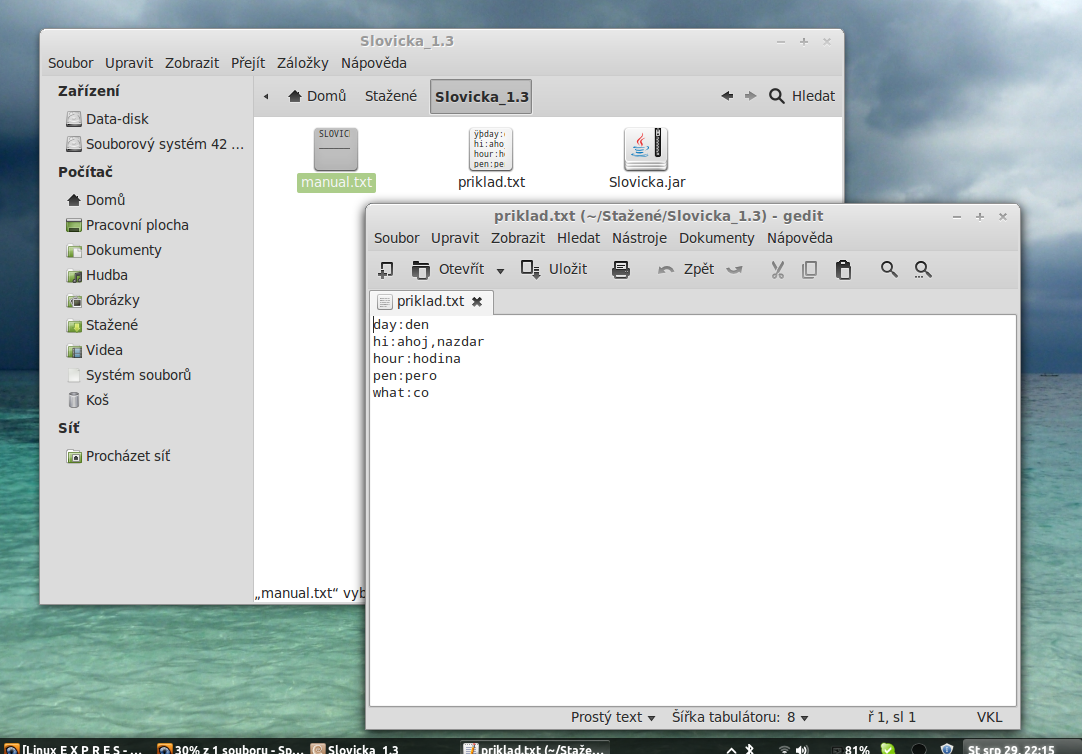Click the Uložit save button
This screenshot has height=754, width=1082.
click(x=555, y=270)
